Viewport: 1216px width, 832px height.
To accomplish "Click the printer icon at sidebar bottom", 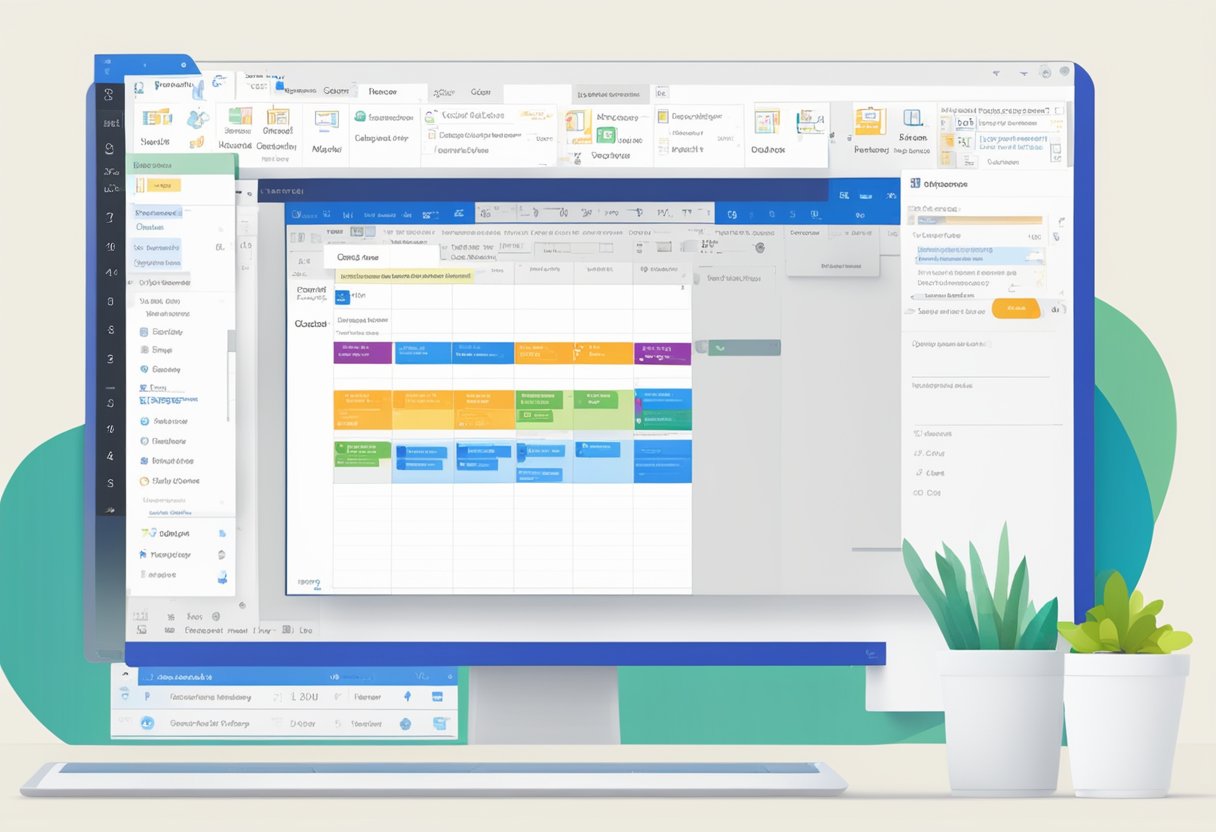I will (x=220, y=577).
